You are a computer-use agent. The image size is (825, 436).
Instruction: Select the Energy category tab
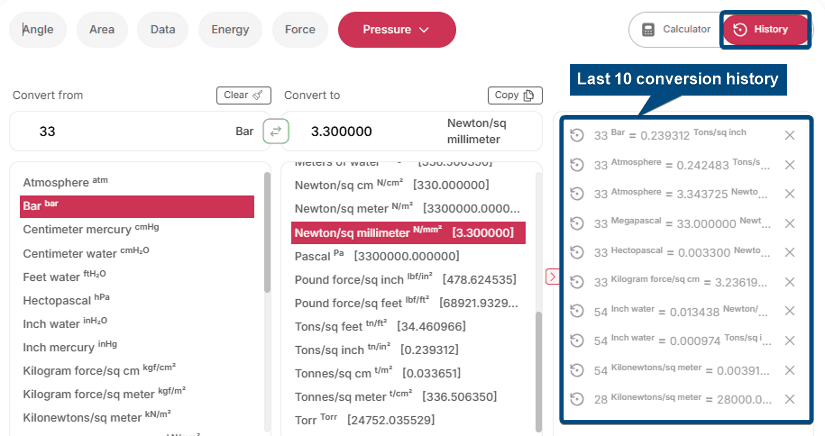tap(230, 30)
